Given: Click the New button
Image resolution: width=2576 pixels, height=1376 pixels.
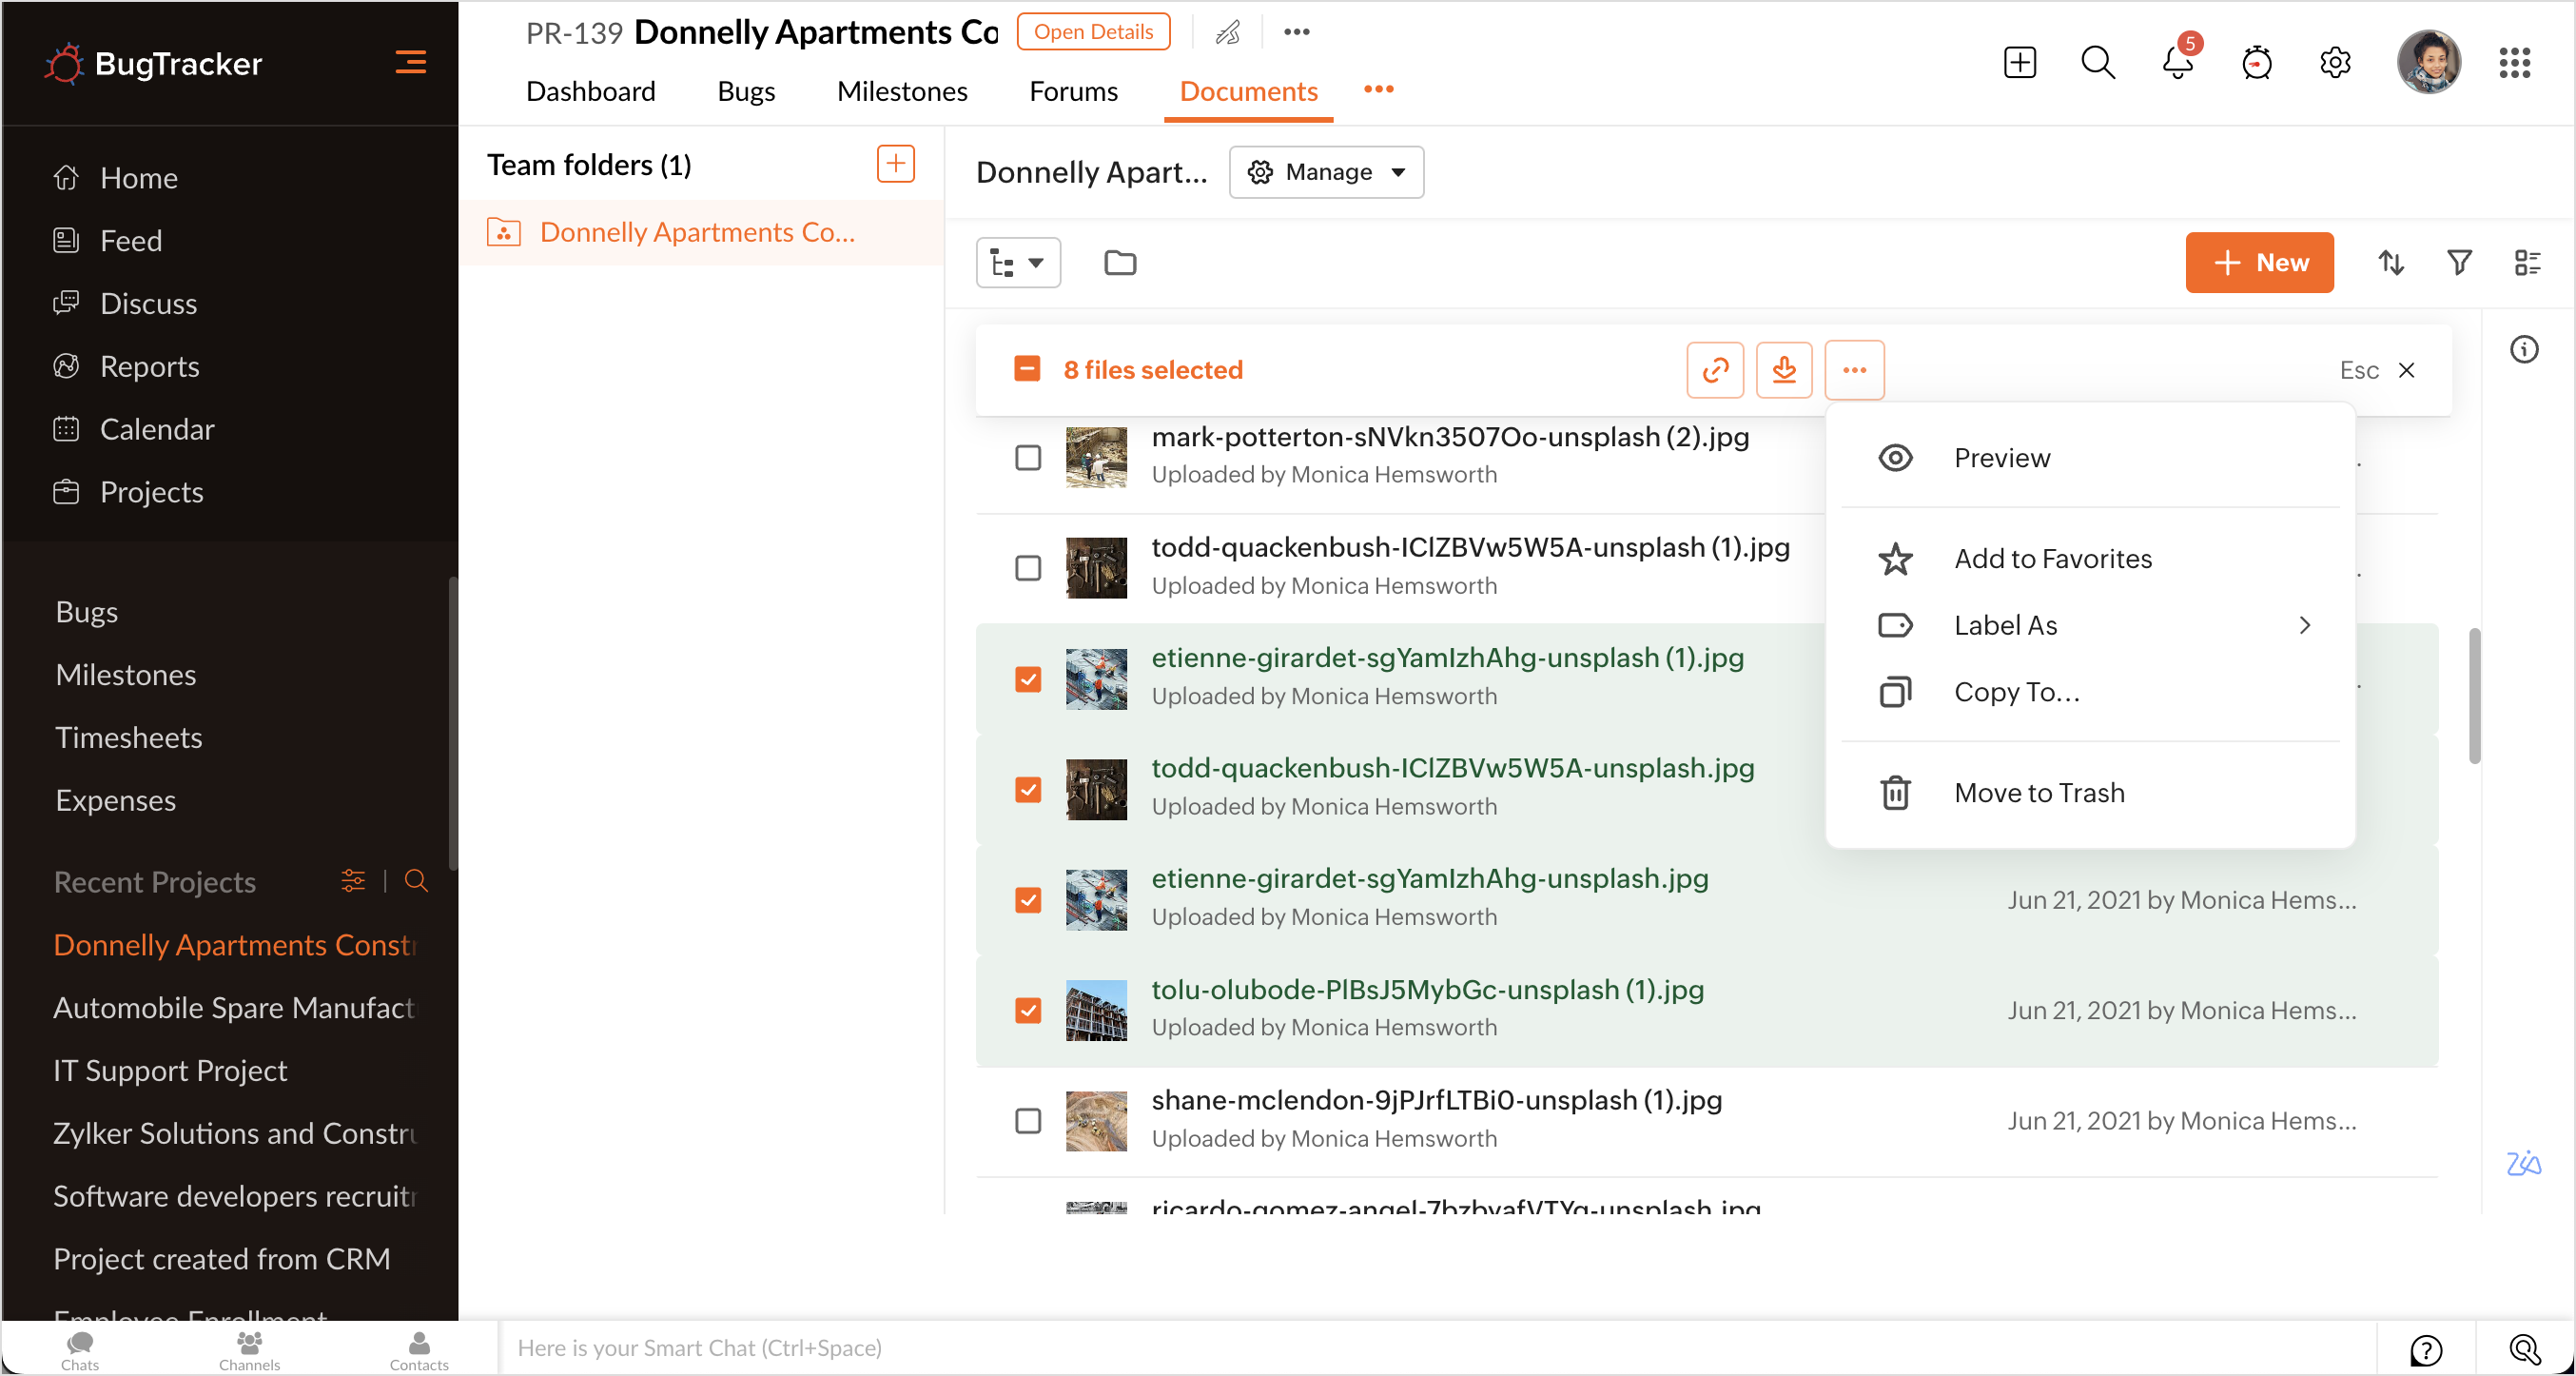Looking at the screenshot, I should coord(2259,263).
